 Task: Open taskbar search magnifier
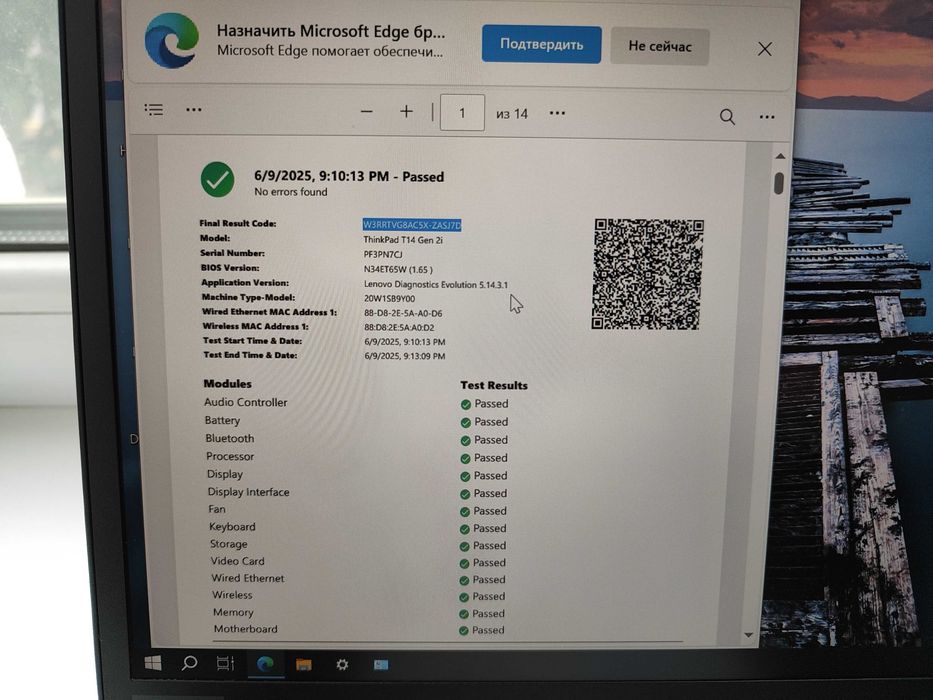pos(189,663)
